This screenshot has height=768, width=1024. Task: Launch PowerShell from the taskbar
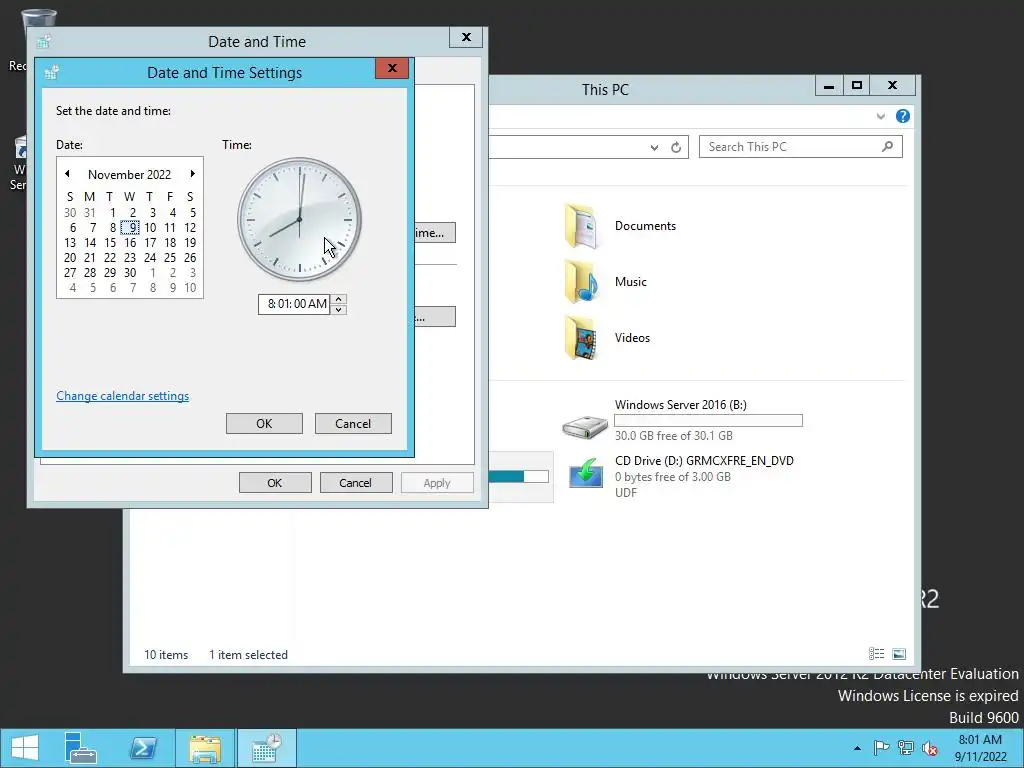pos(143,748)
